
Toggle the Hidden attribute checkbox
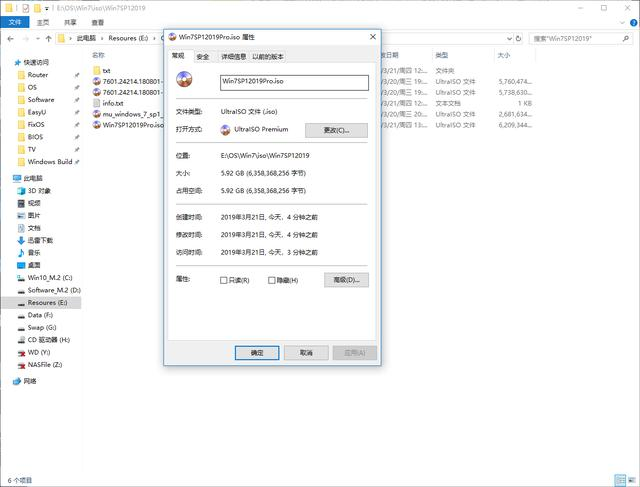(272, 280)
